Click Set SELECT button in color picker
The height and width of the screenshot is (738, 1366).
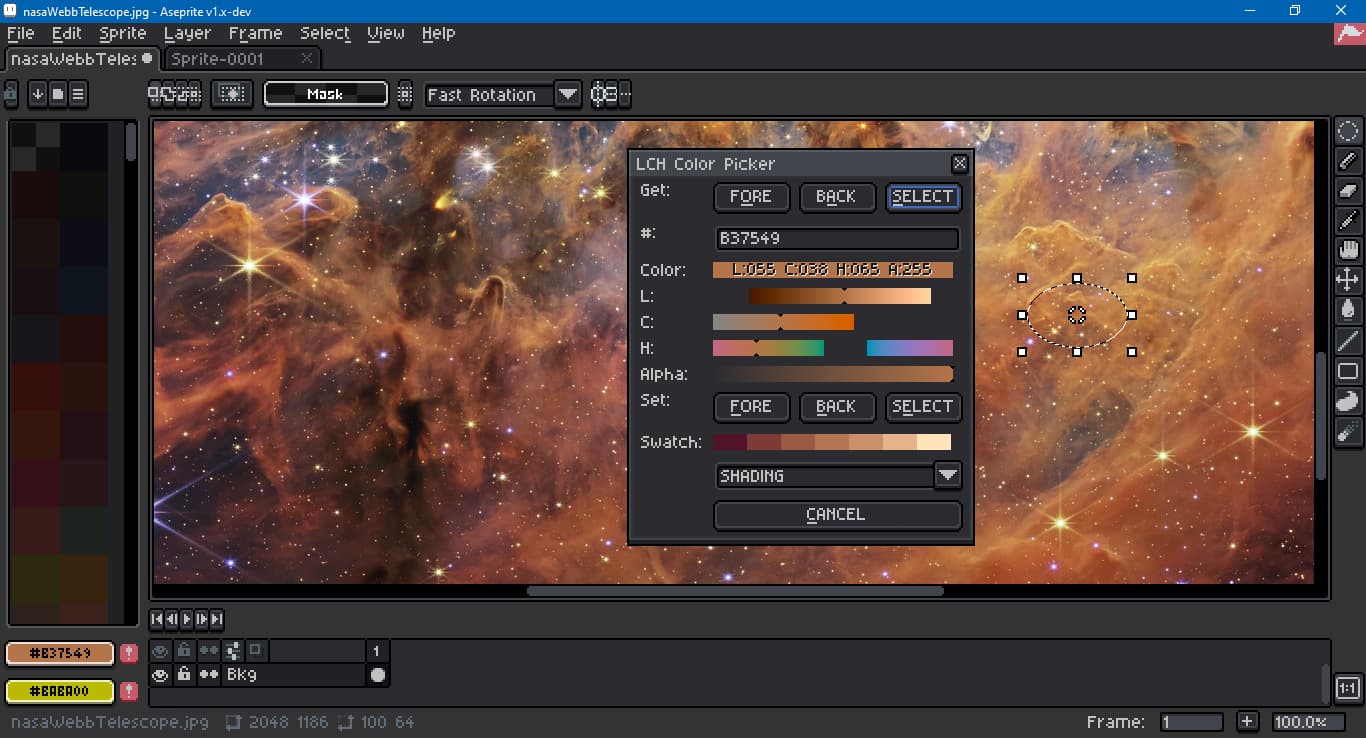(x=922, y=407)
